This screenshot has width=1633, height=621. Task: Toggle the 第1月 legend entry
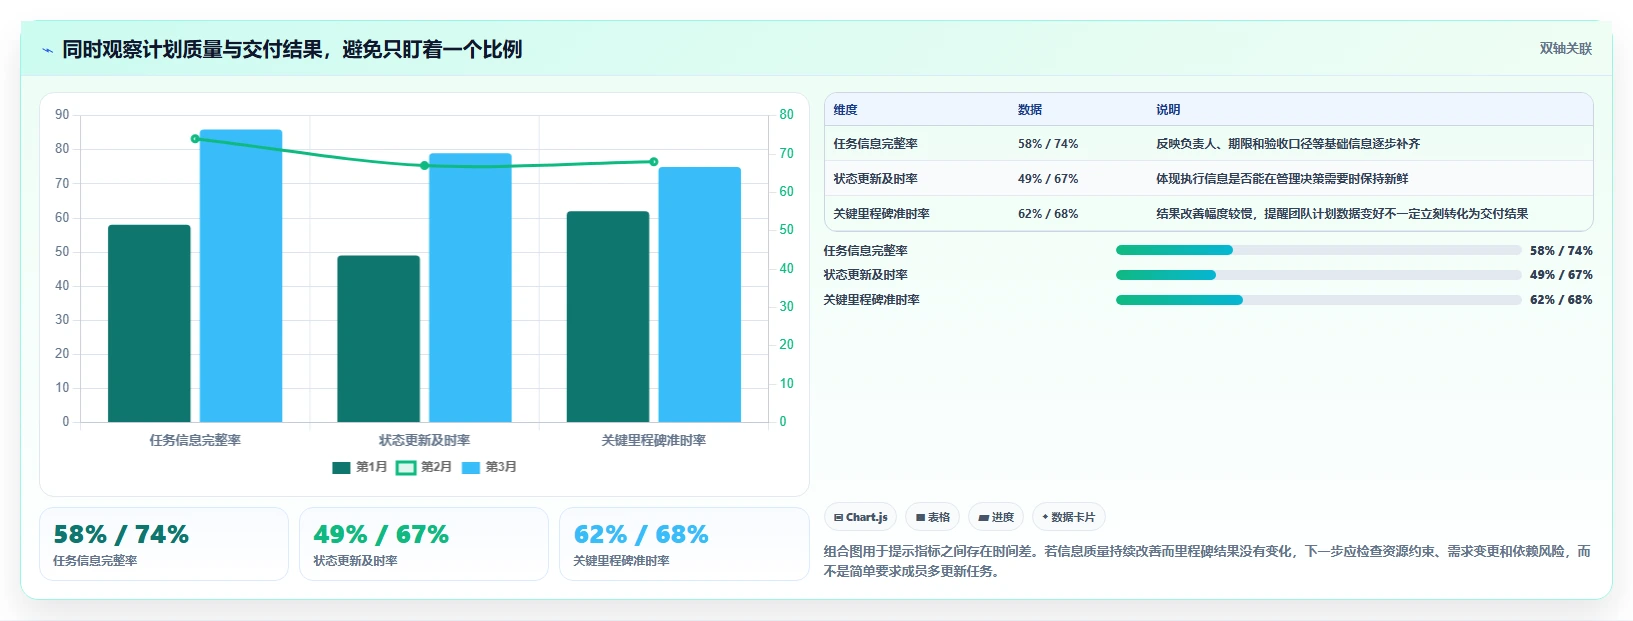(x=360, y=467)
